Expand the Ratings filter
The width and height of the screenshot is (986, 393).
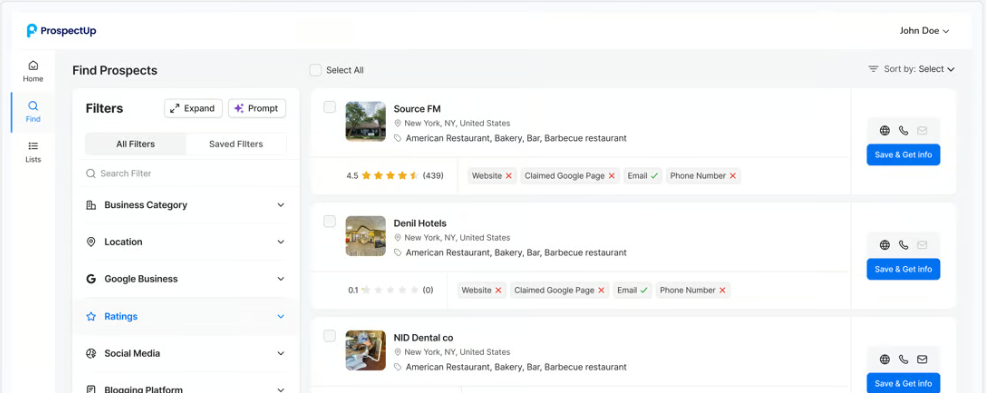click(x=186, y=316)
